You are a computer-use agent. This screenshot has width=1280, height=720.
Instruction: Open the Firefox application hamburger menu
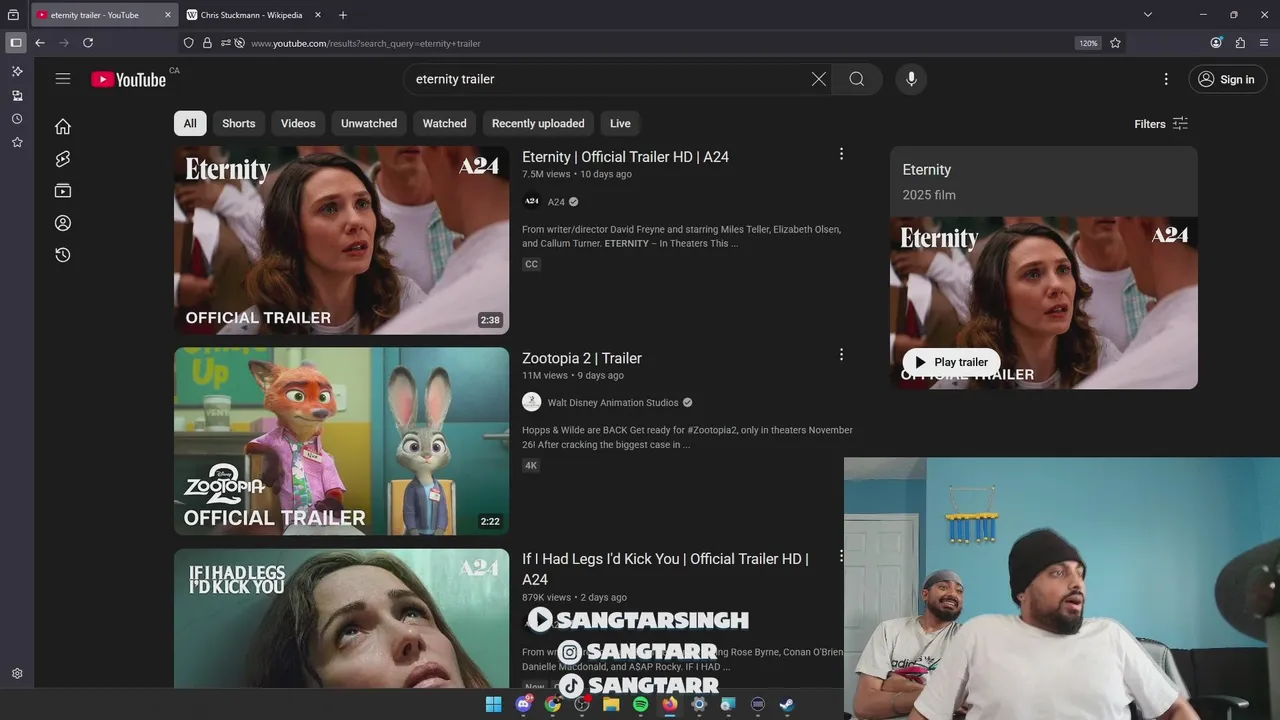pyautogui.click(x=1264, y=43)
